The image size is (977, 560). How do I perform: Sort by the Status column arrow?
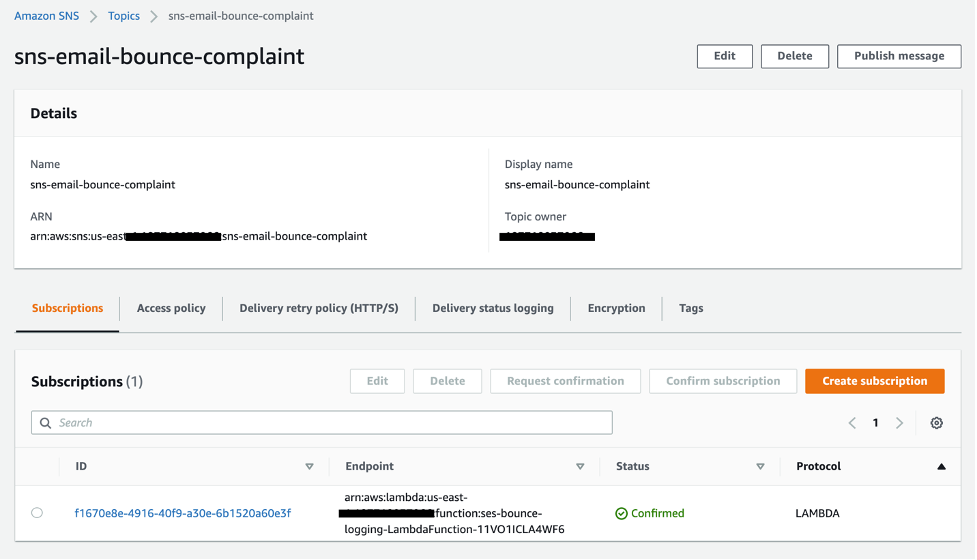(x=760, y=467)
